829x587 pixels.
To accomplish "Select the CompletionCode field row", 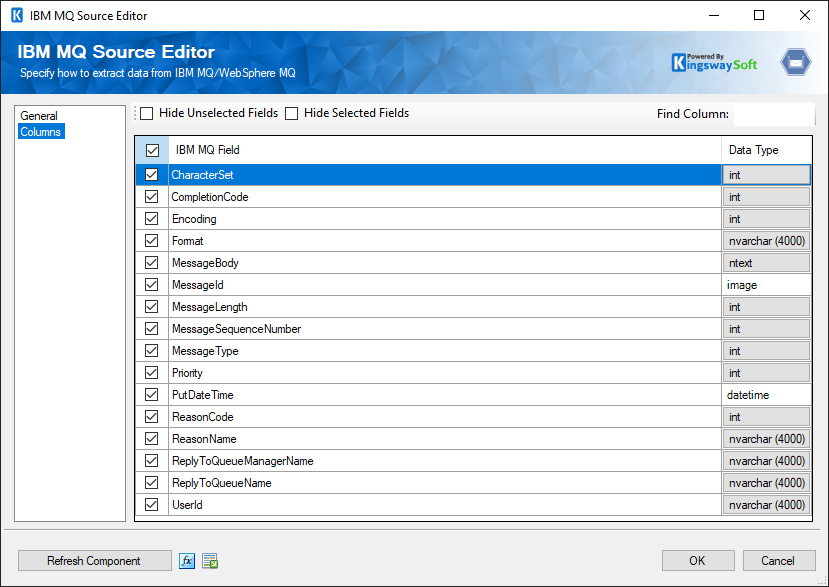I will 445,197.
